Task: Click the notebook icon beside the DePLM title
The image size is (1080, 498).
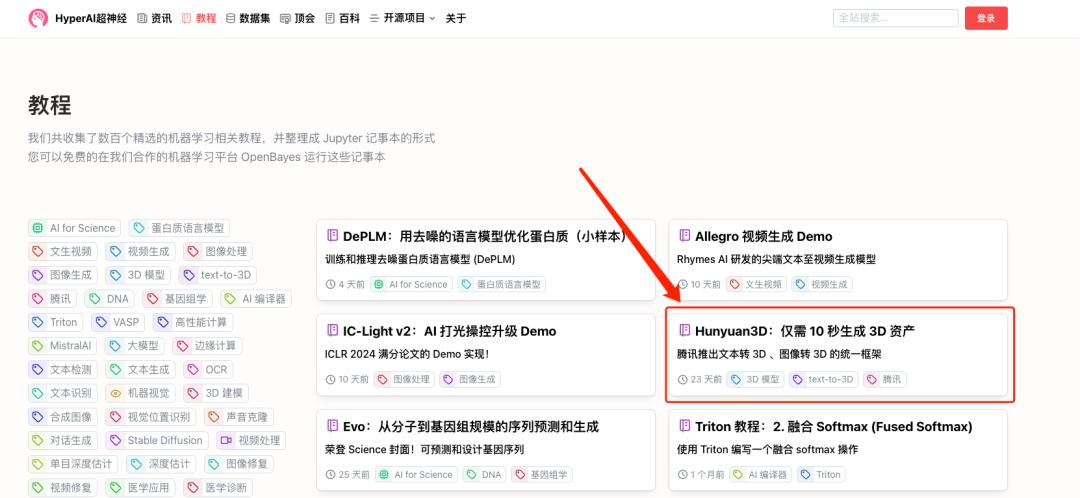Action: (x=332, y=236)
